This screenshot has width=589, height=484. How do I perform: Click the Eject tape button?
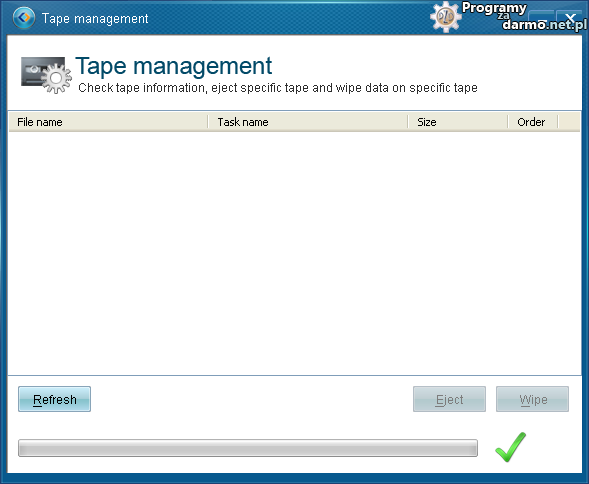[x=449, y=399]
